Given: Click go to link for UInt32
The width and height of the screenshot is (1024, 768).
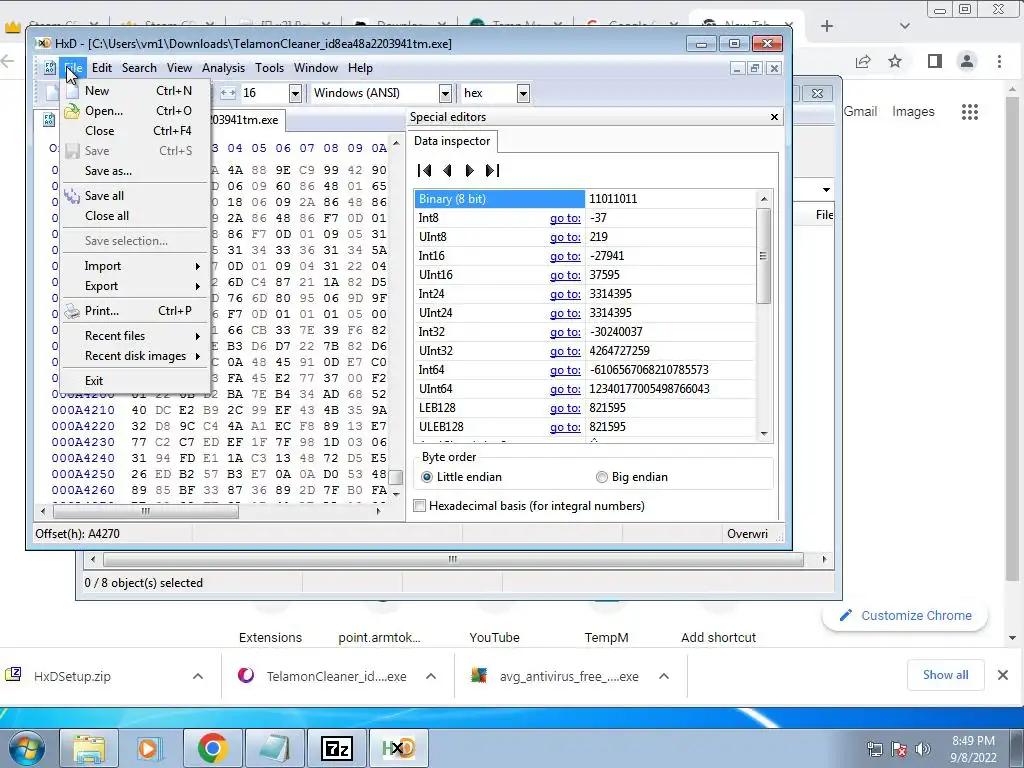Looking at the screenshot, I should 565,351.
